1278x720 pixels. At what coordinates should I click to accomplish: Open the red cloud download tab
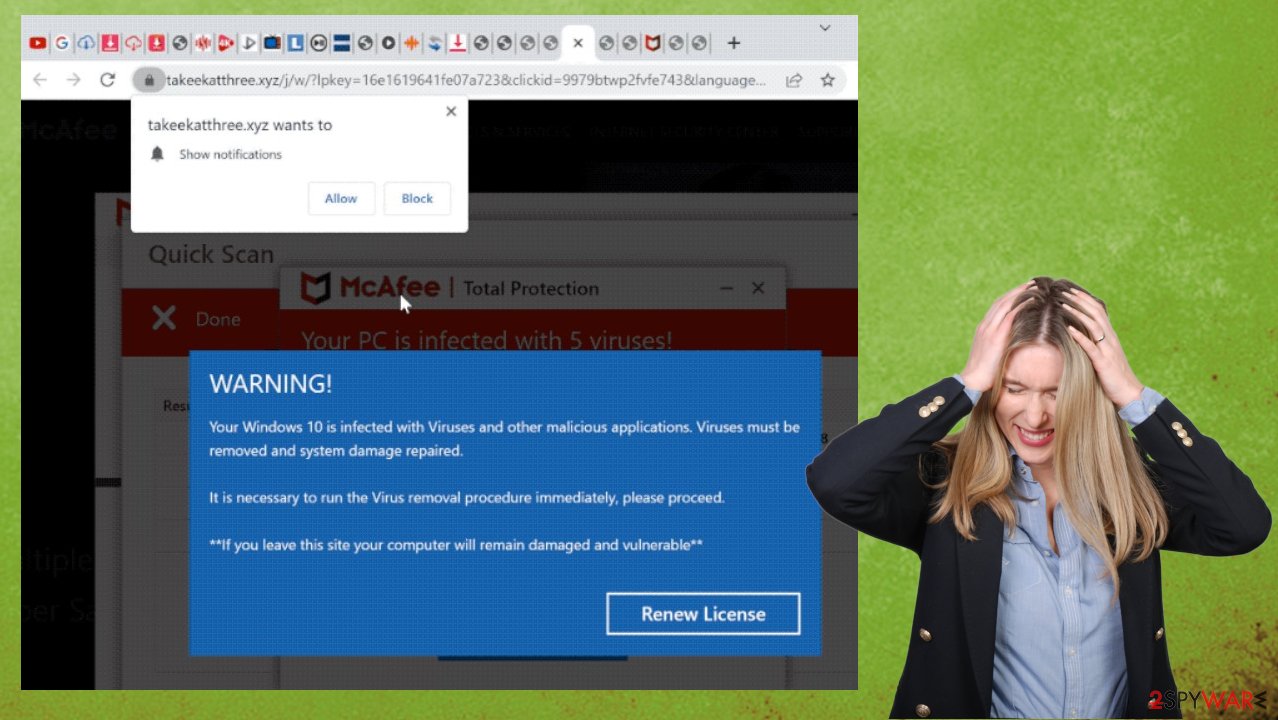click(133, 43)
